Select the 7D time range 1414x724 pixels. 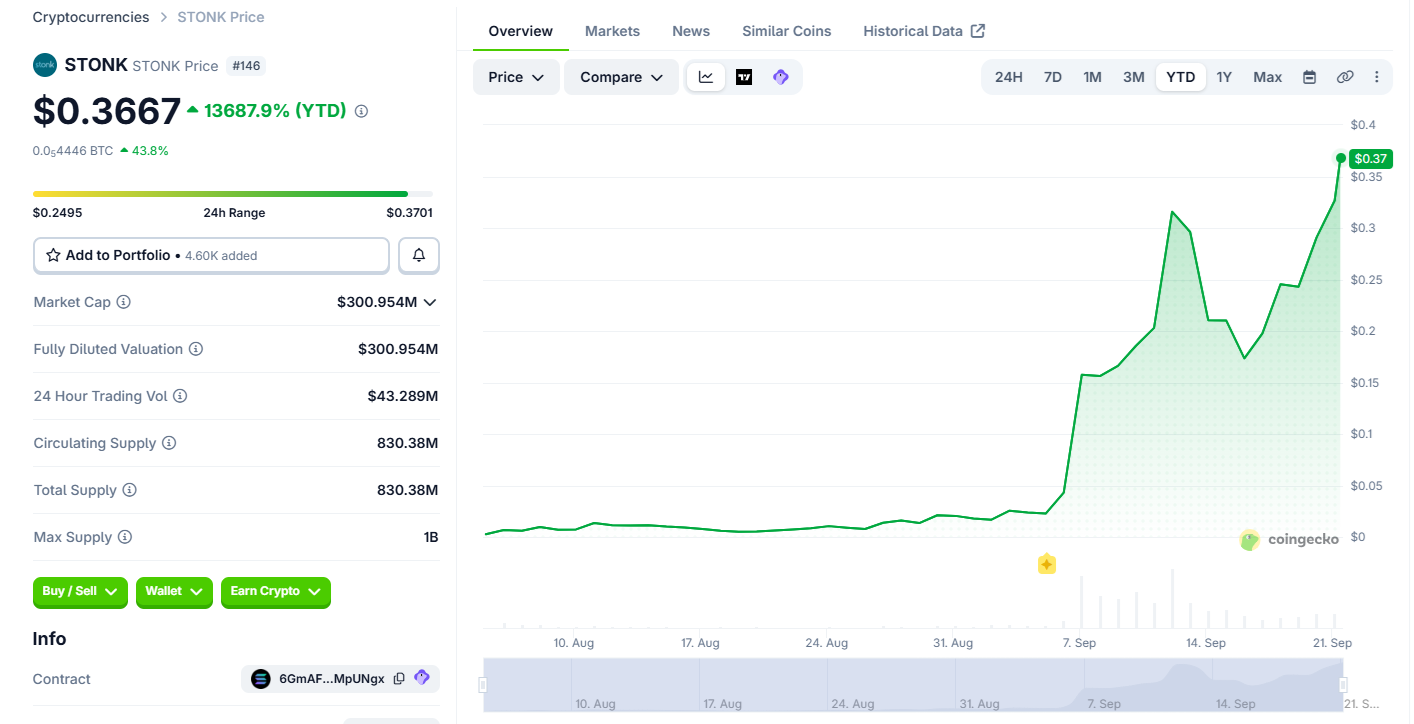coord(1053,77)
